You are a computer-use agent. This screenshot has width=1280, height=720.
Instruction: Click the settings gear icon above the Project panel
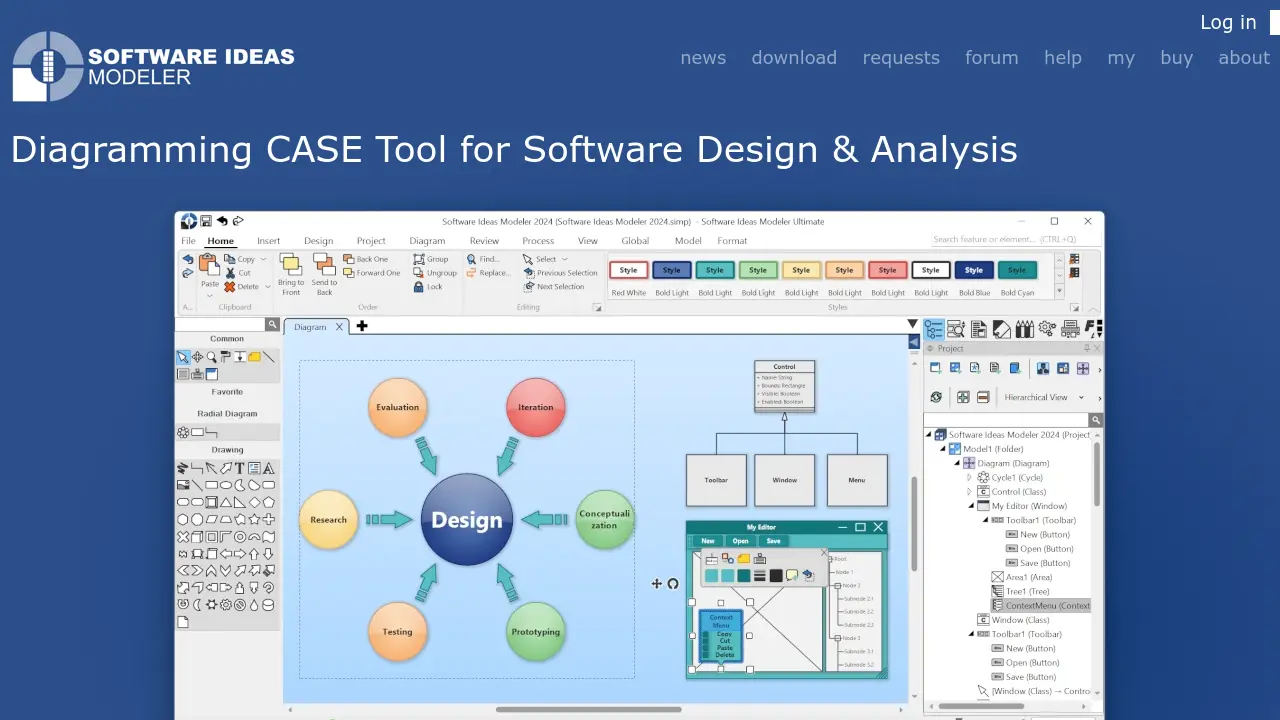(x=1046, y=328)
